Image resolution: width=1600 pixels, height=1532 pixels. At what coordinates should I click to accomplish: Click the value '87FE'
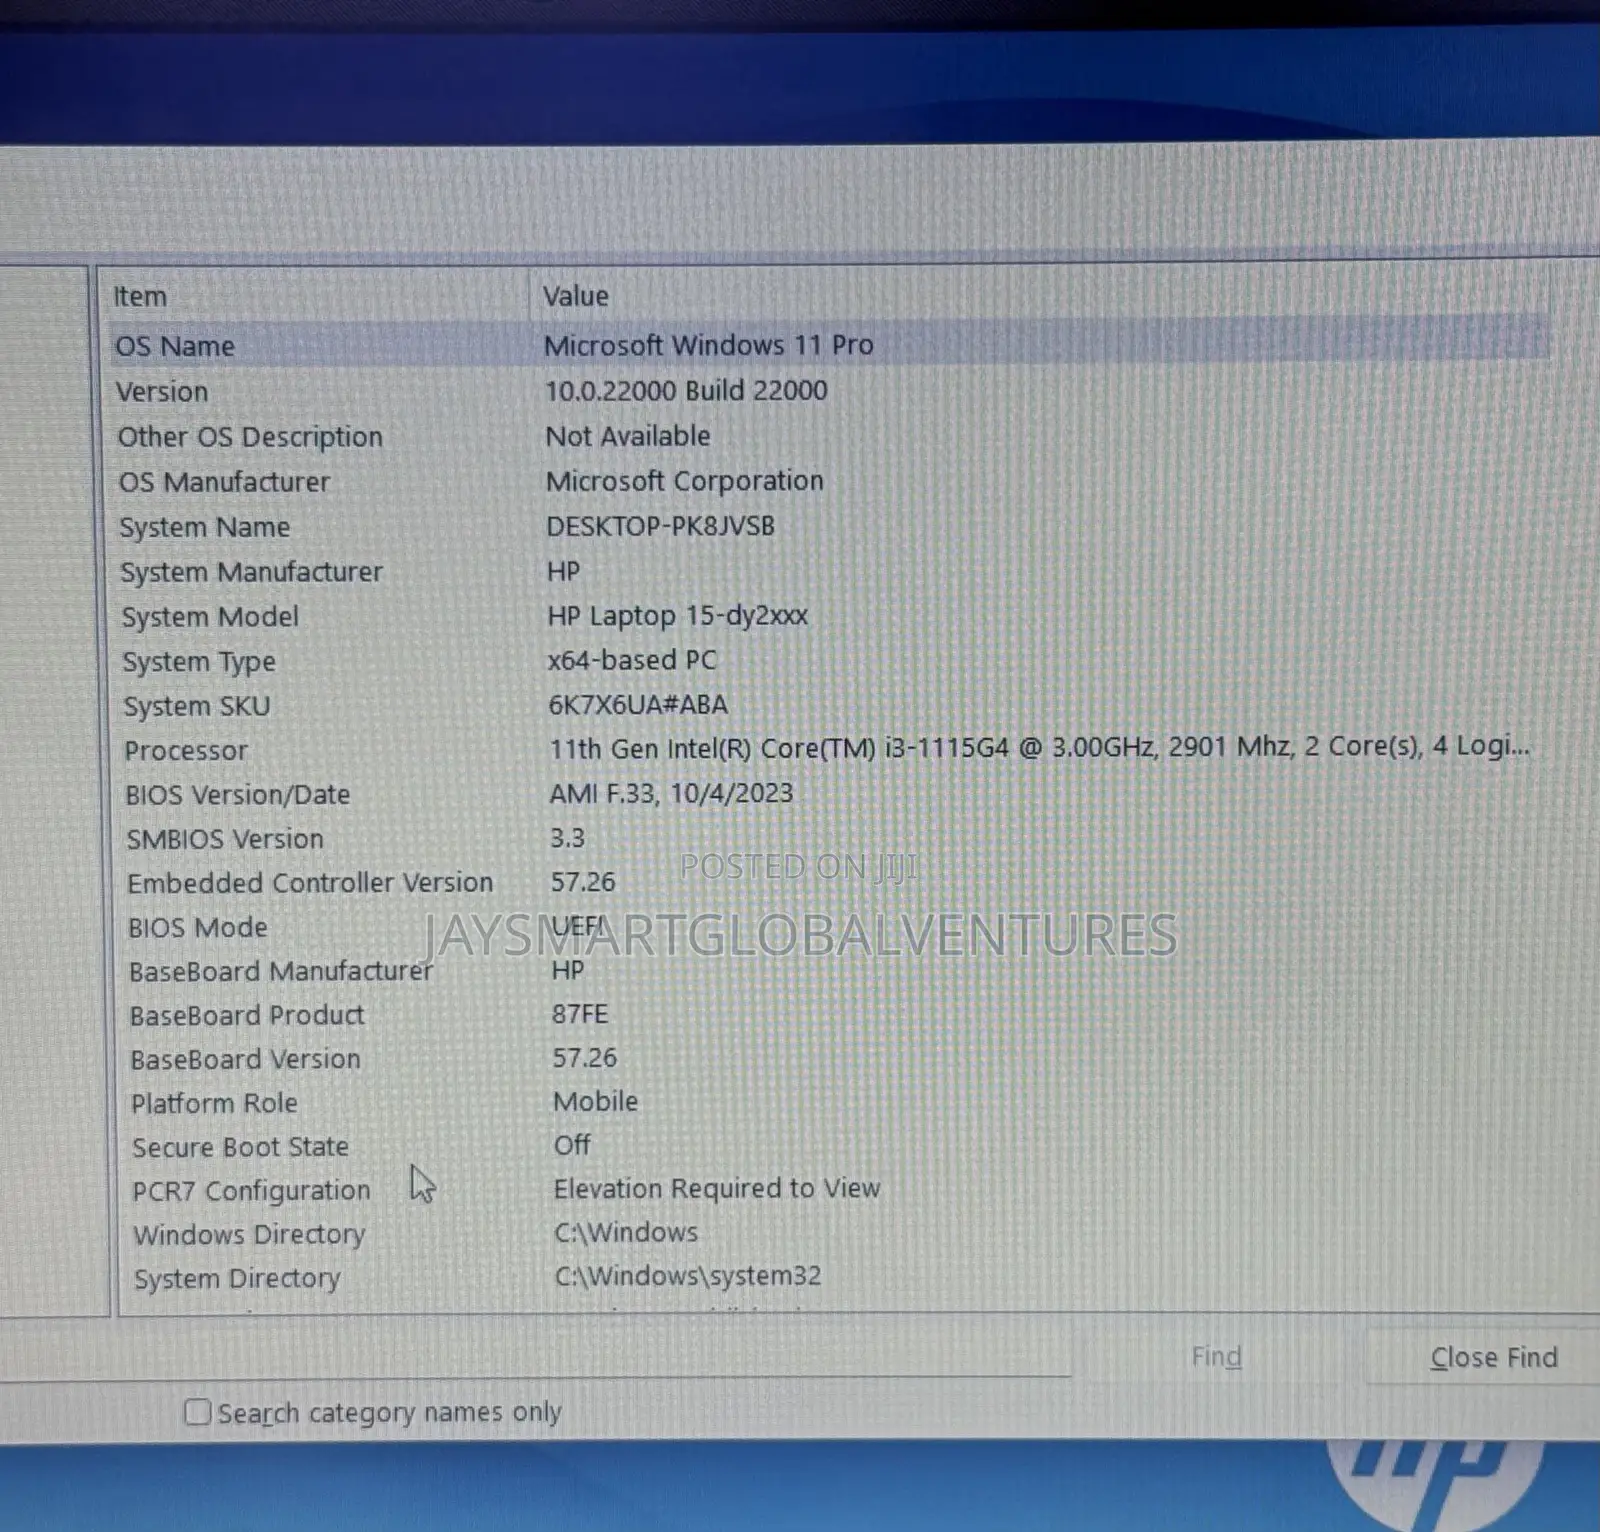point(579,1014)
